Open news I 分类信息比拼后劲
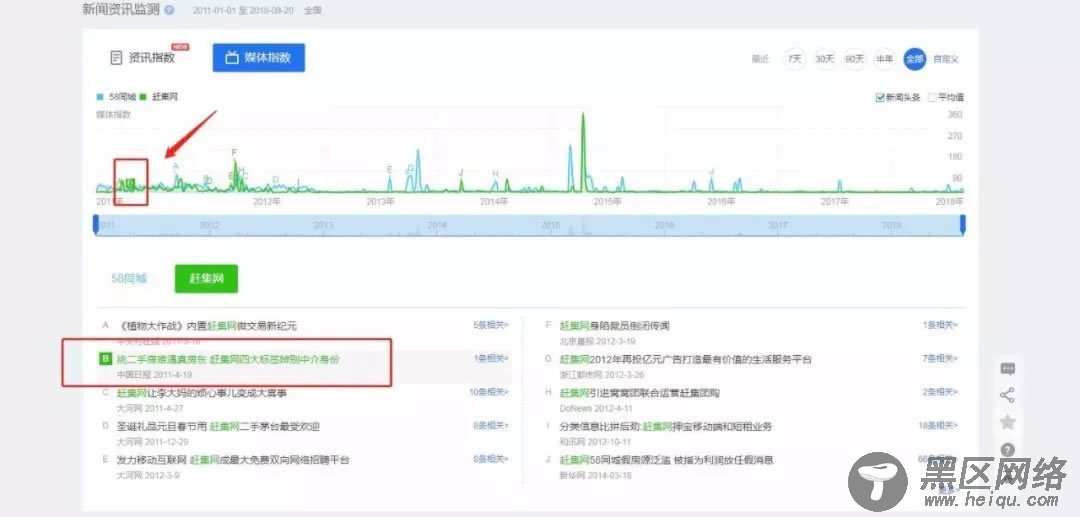This screenshot has width=1080, height=517. tap(666, 427)
